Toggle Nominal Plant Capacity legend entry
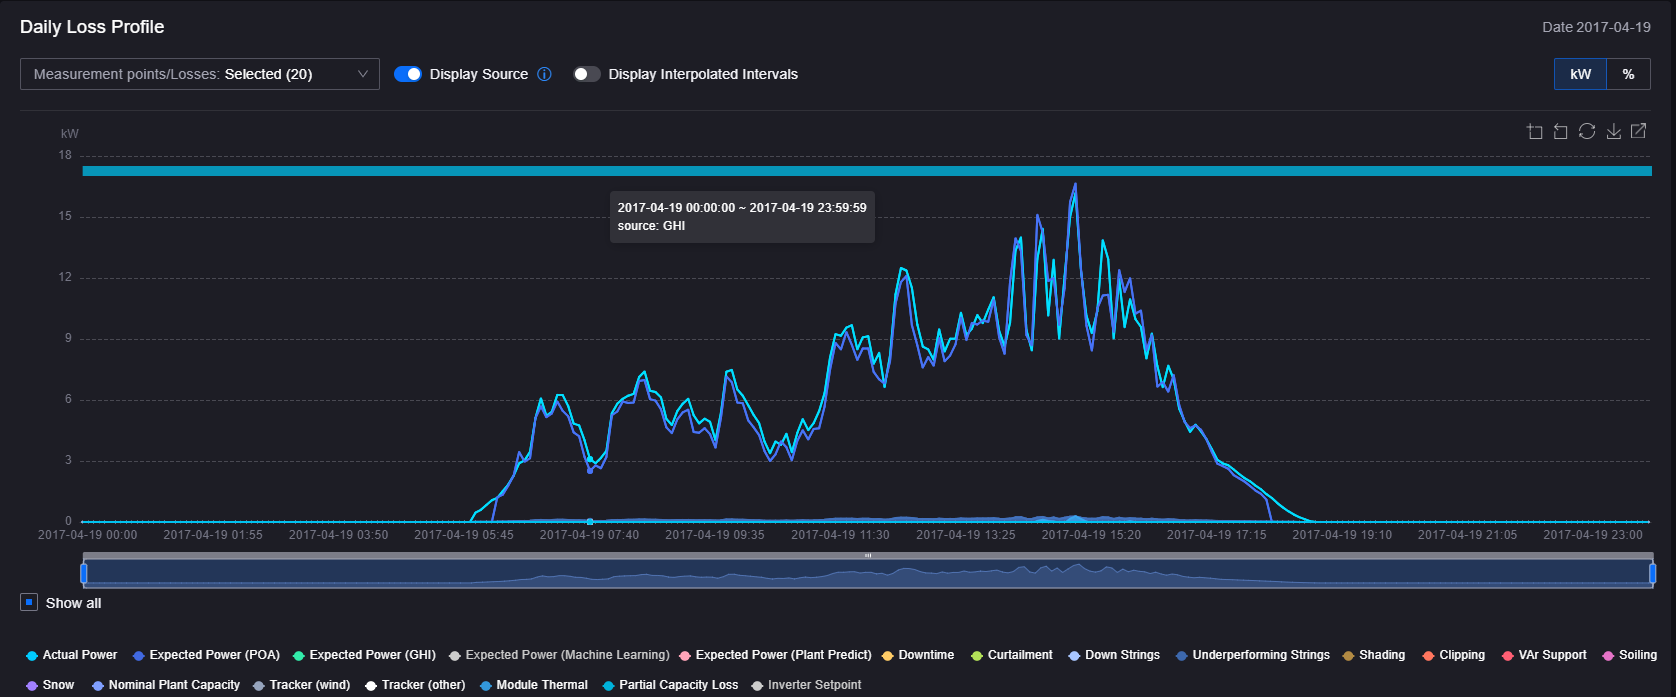Screen dimensions: 1676x697 pyautogui.click(x=166, y=685)
